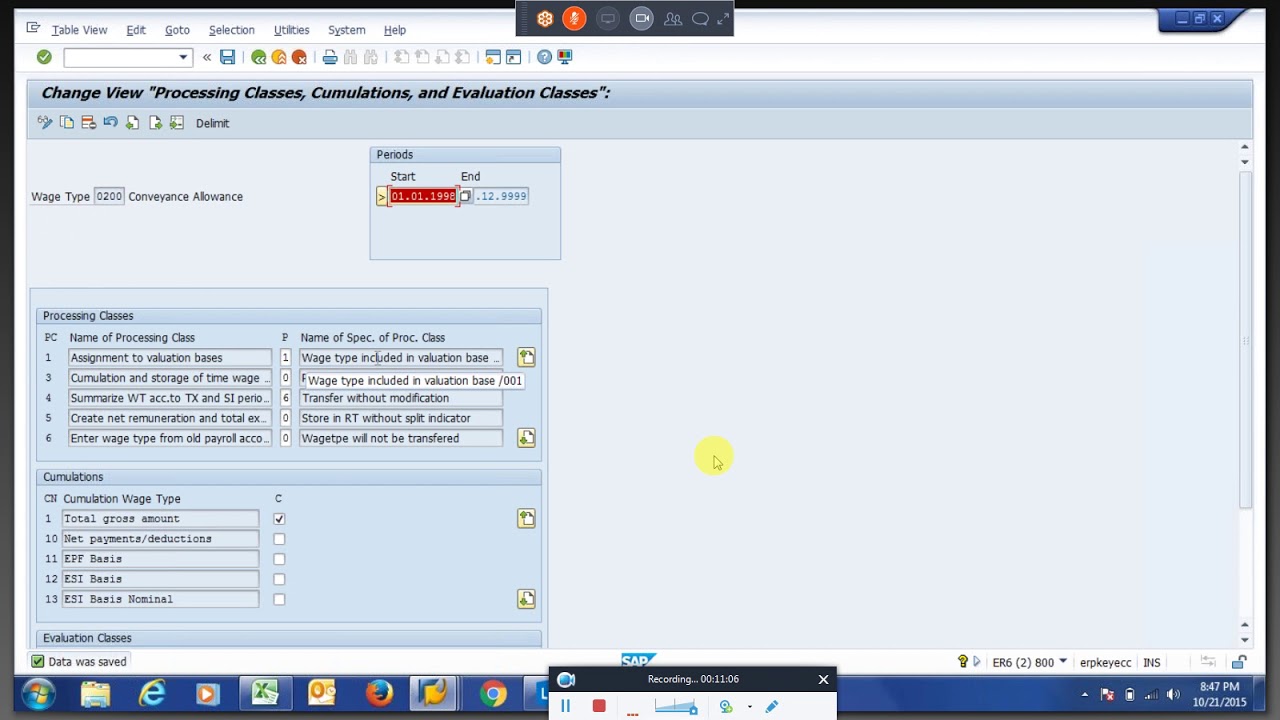
Task: Open the command field dropdown
Action: point(183,57)
